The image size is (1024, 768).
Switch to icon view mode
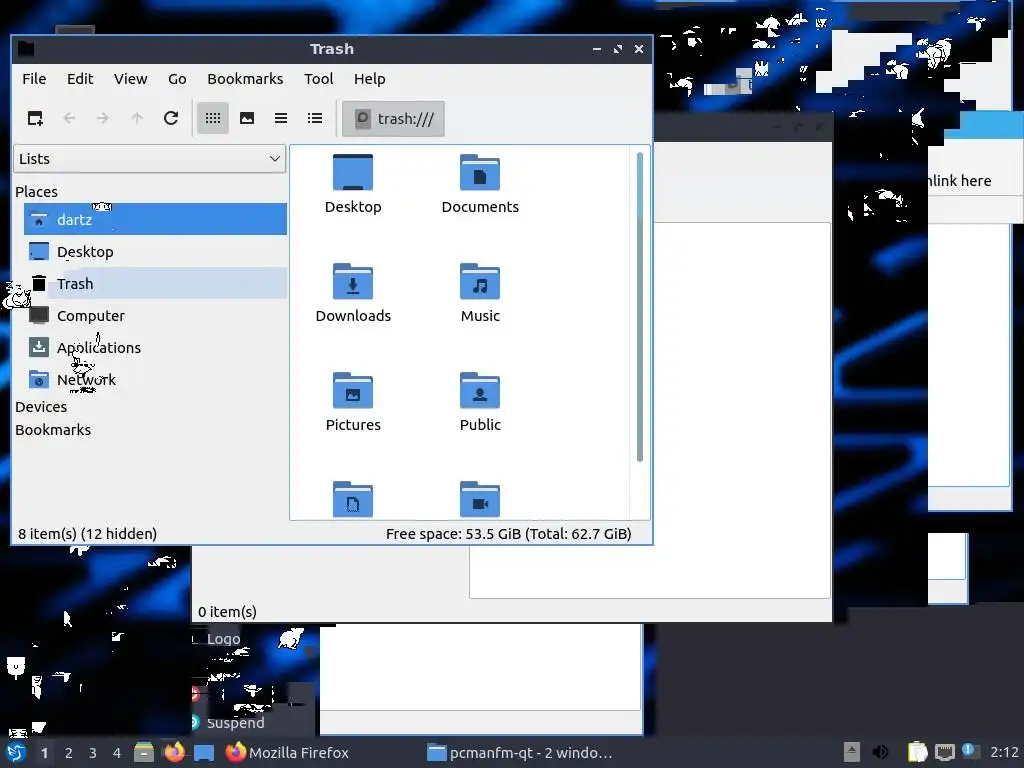(213, 118)
